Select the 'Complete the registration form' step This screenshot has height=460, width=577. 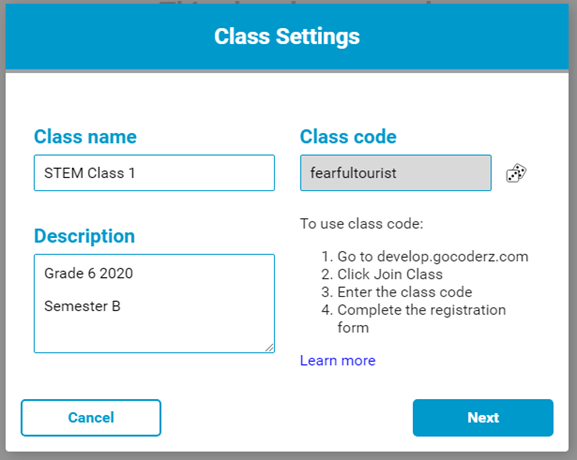pyautogui.click(x=413, y=319)
